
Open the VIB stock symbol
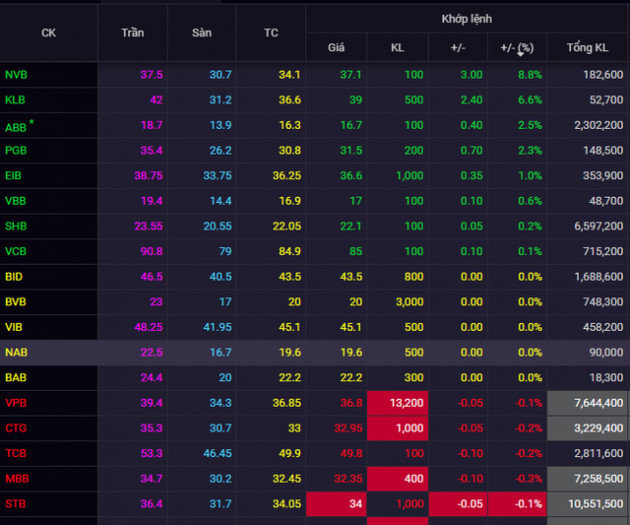[x=14, y=327]
